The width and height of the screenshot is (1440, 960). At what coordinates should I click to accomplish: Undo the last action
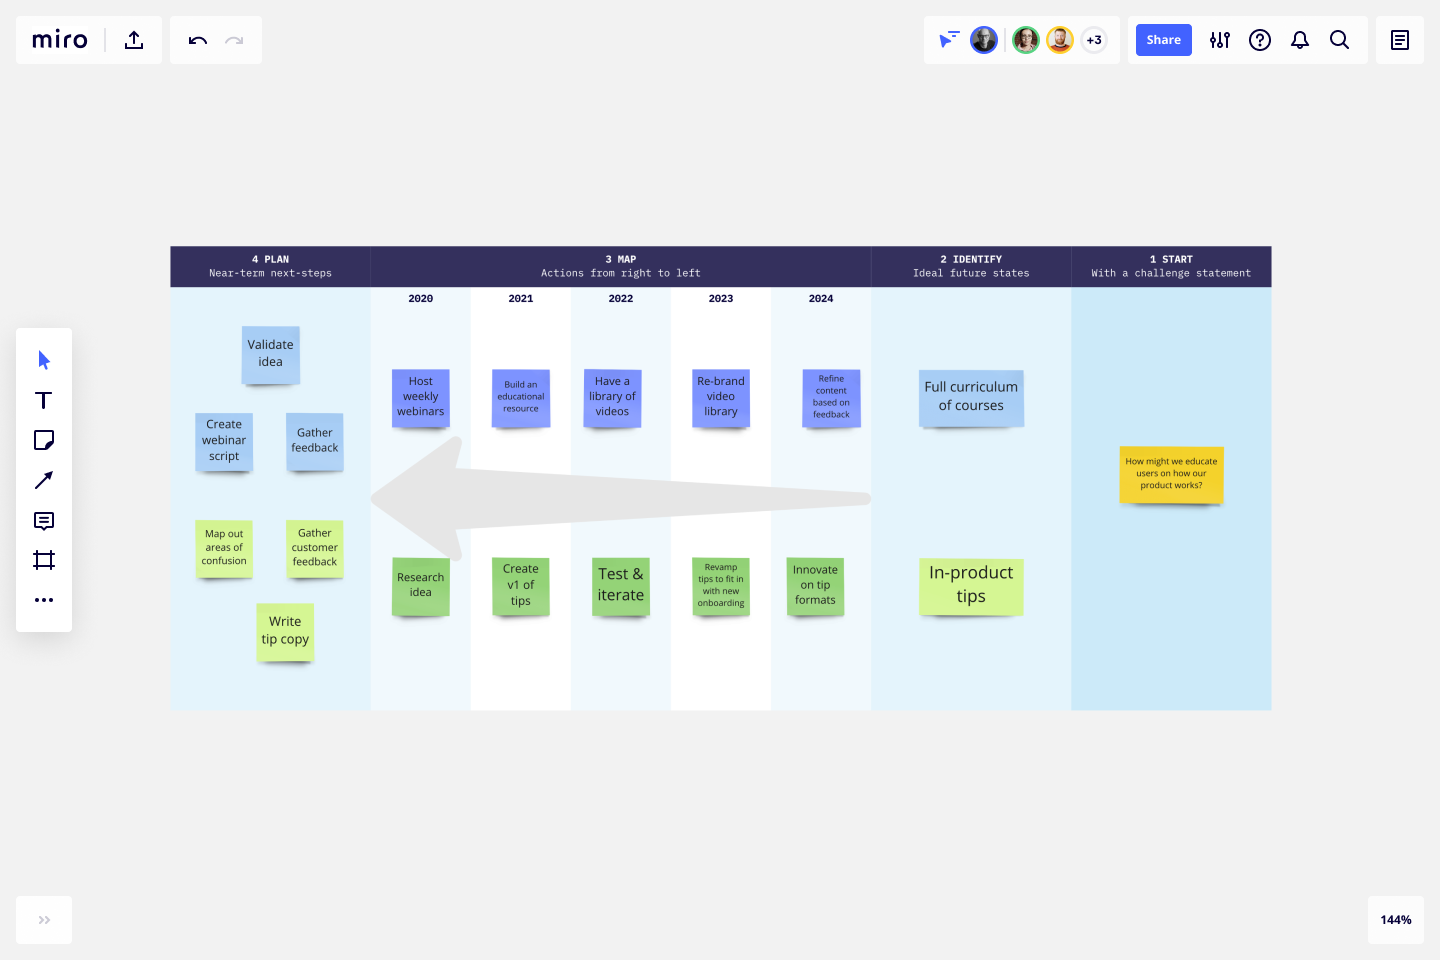click(x=197, y=40)
